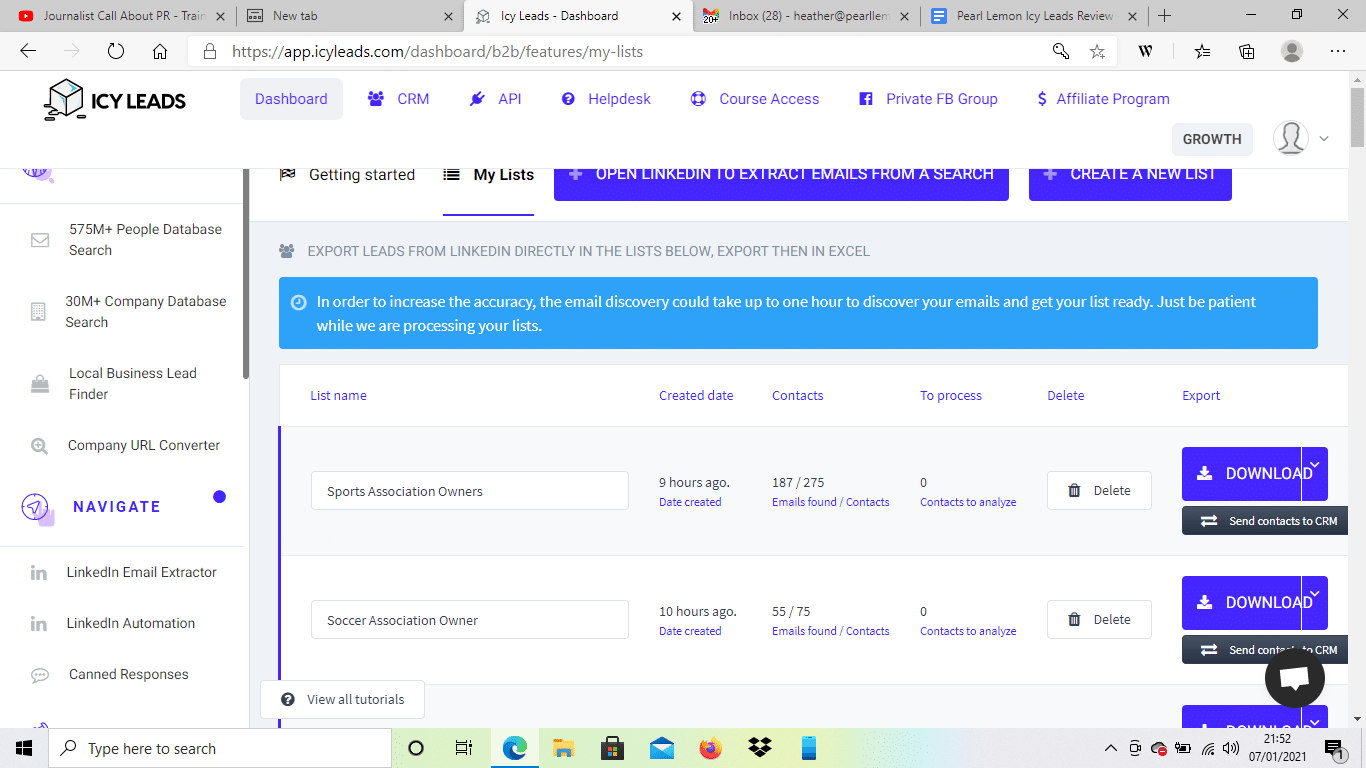This screenshot has height=768, width=1366.
Task: Click the sidebar vertical scrollbar
Action: [x=246, y=275]
